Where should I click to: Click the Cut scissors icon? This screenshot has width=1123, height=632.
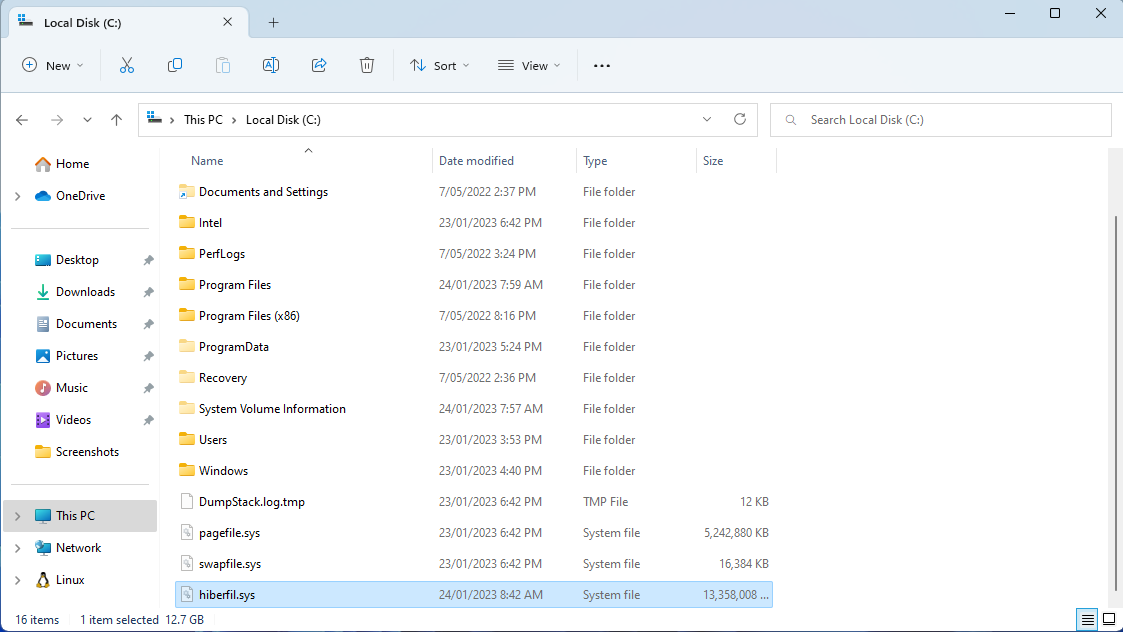[127, 65]
